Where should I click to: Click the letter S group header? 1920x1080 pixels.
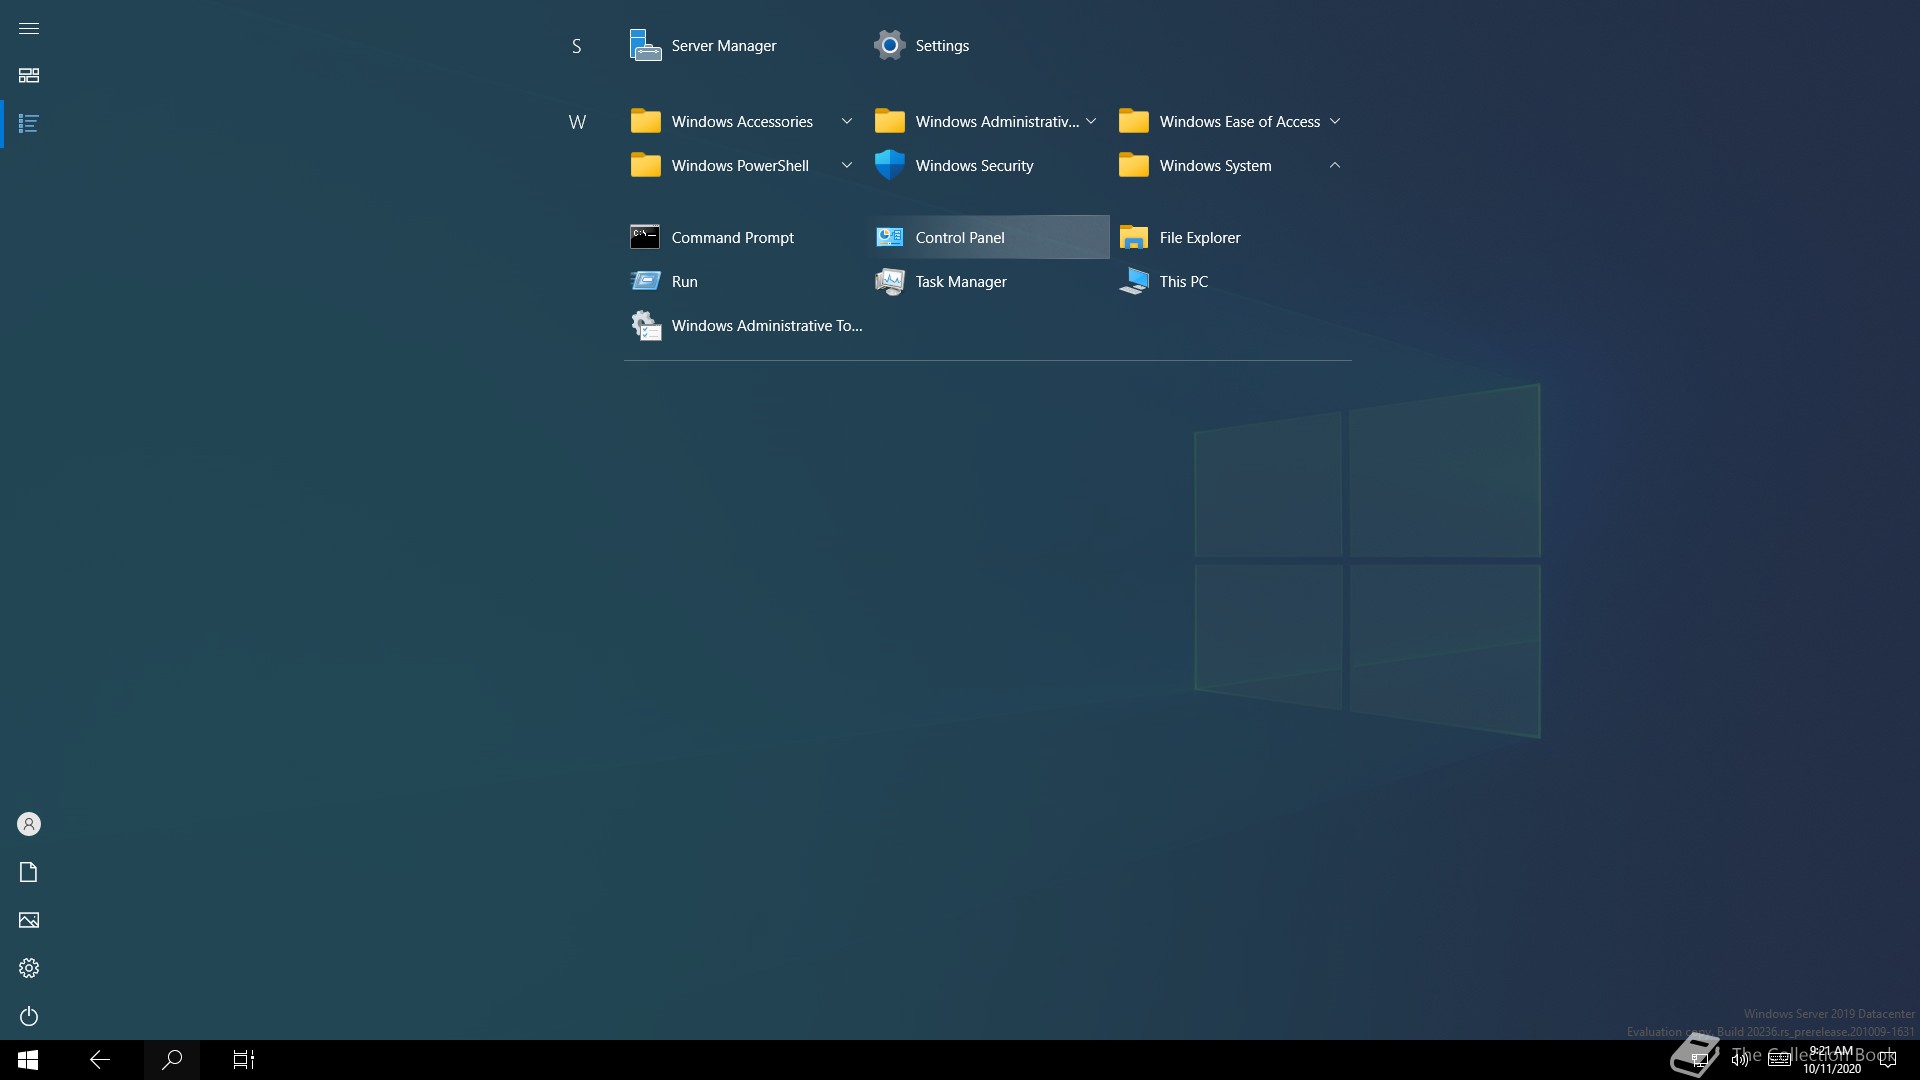coord(577,46)
